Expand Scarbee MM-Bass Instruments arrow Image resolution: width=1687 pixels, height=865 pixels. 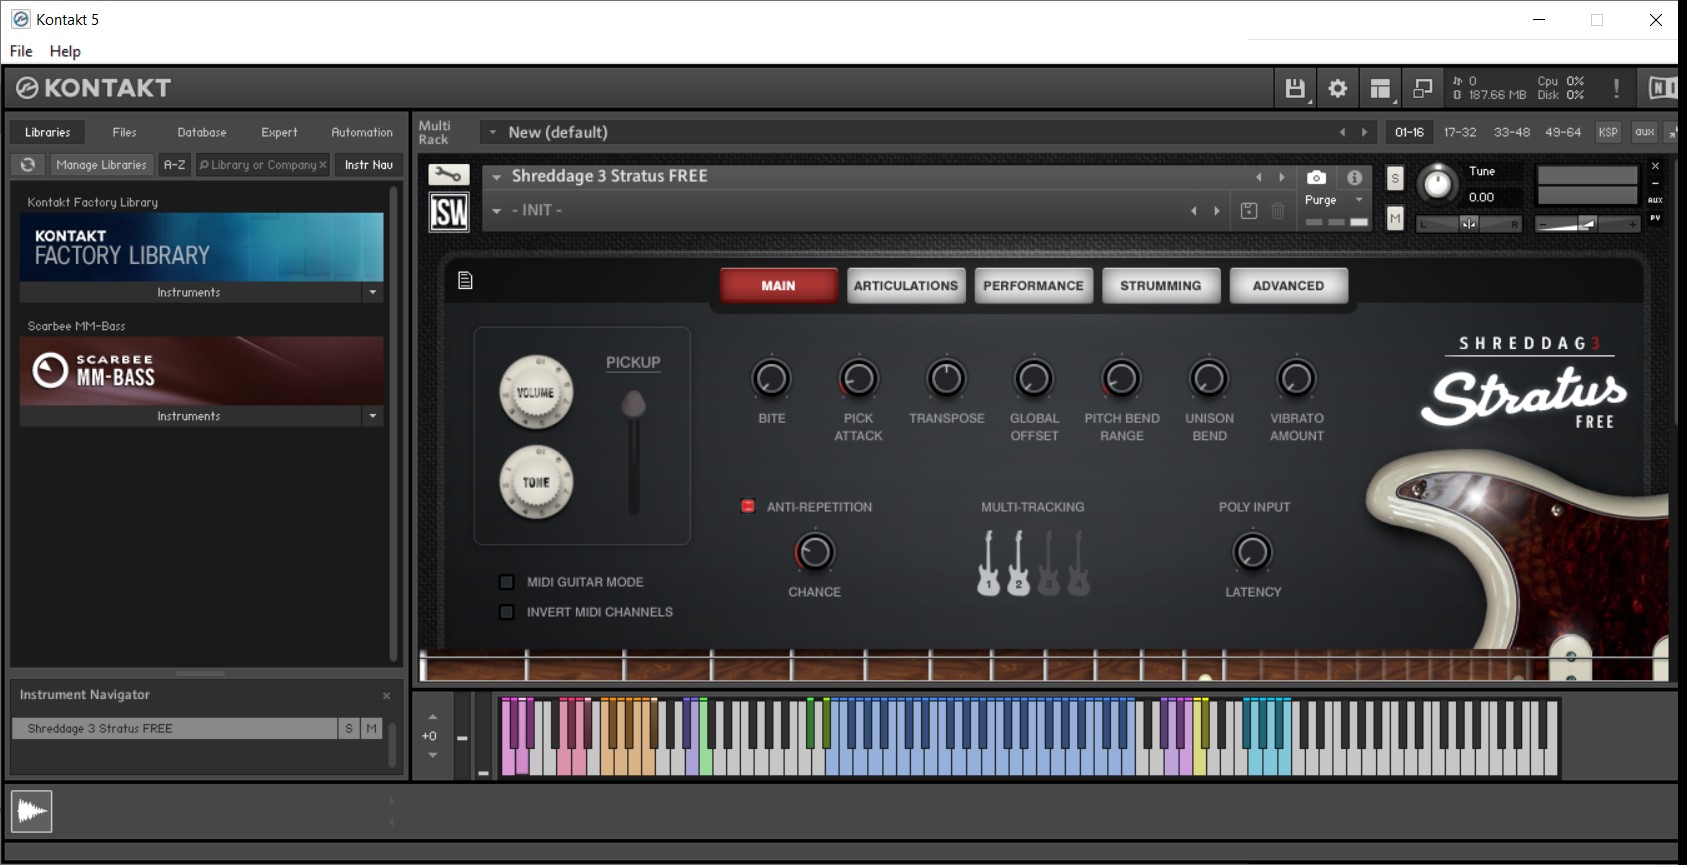click(373, 416)
